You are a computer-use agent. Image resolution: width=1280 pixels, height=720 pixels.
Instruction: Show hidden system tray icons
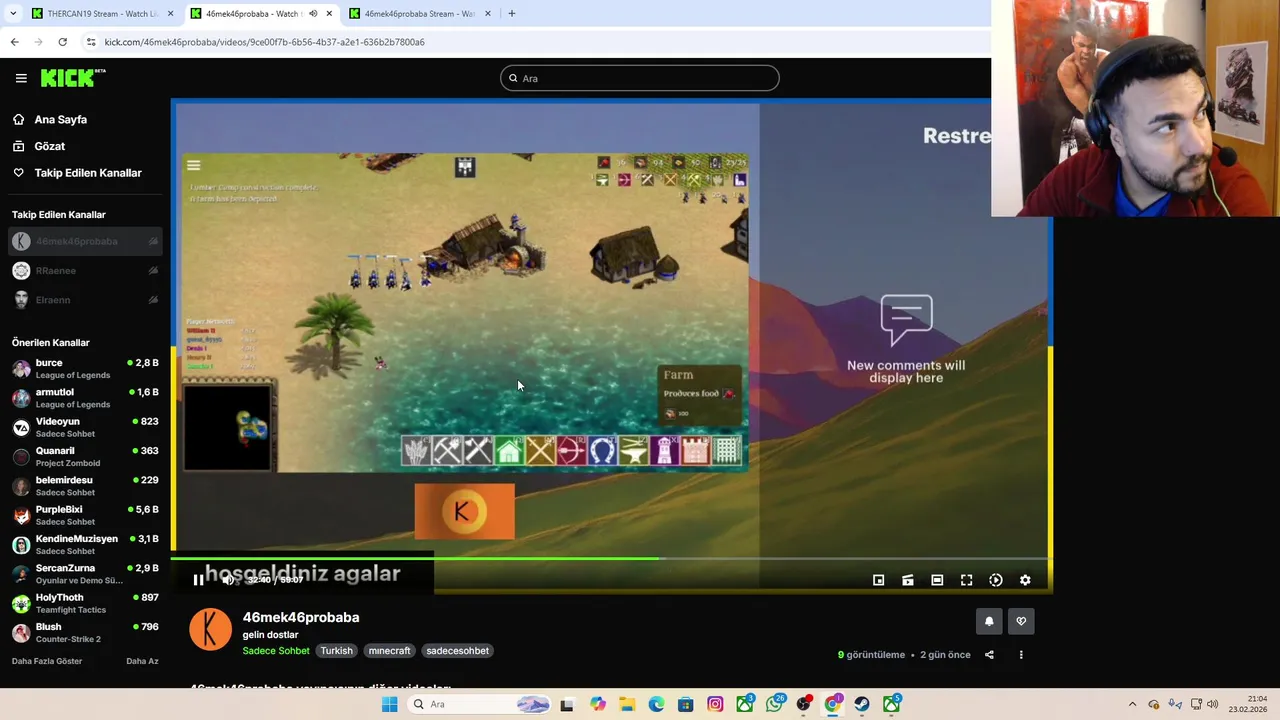(x=1132, y=704)
